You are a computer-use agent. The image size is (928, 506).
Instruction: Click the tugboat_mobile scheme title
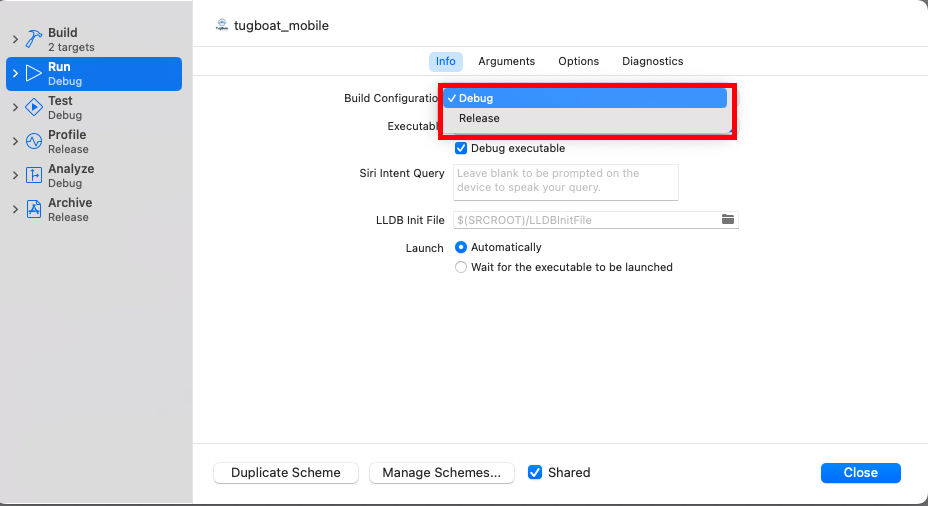[x=281, y=25]
